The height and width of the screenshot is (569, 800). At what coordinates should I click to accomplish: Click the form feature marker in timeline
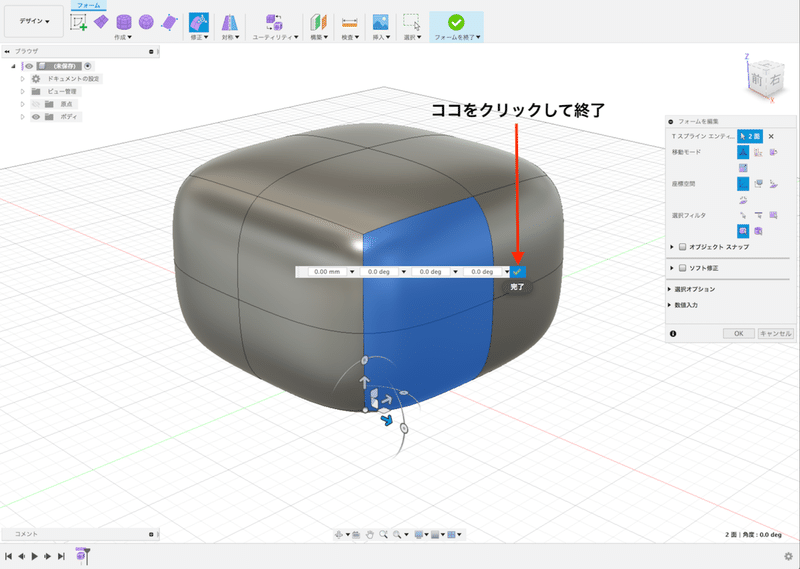click(81, 555)
